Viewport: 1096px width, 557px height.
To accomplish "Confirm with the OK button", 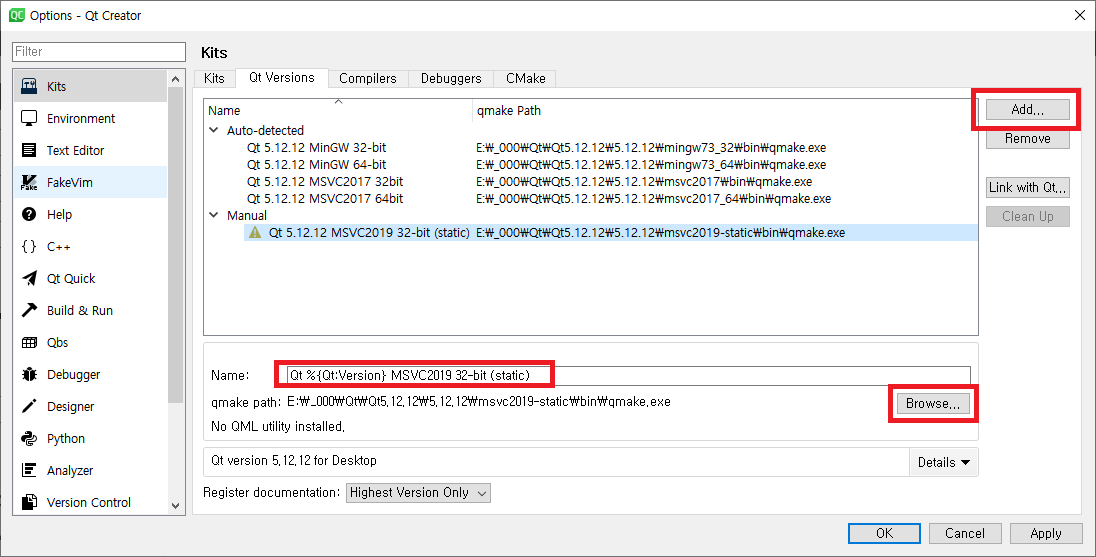I will (x=884, y=533).
